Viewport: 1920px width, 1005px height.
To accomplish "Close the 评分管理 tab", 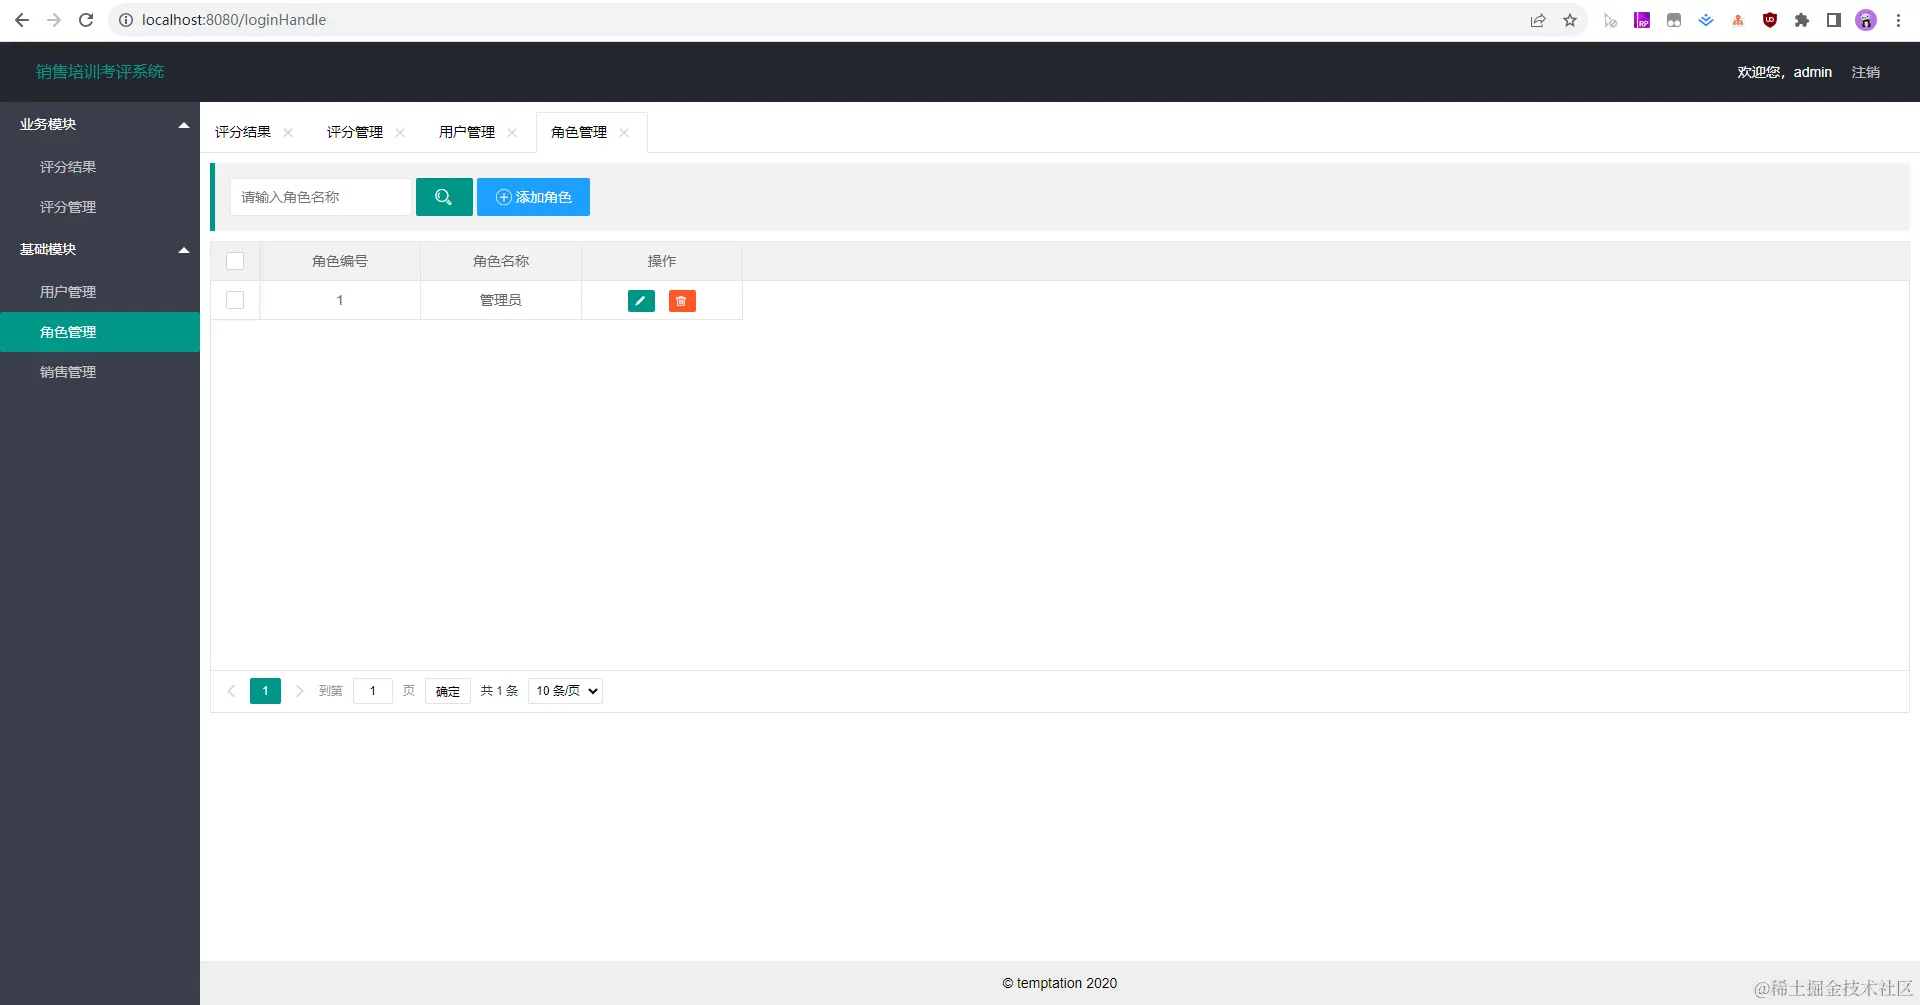I will [400, 132].
